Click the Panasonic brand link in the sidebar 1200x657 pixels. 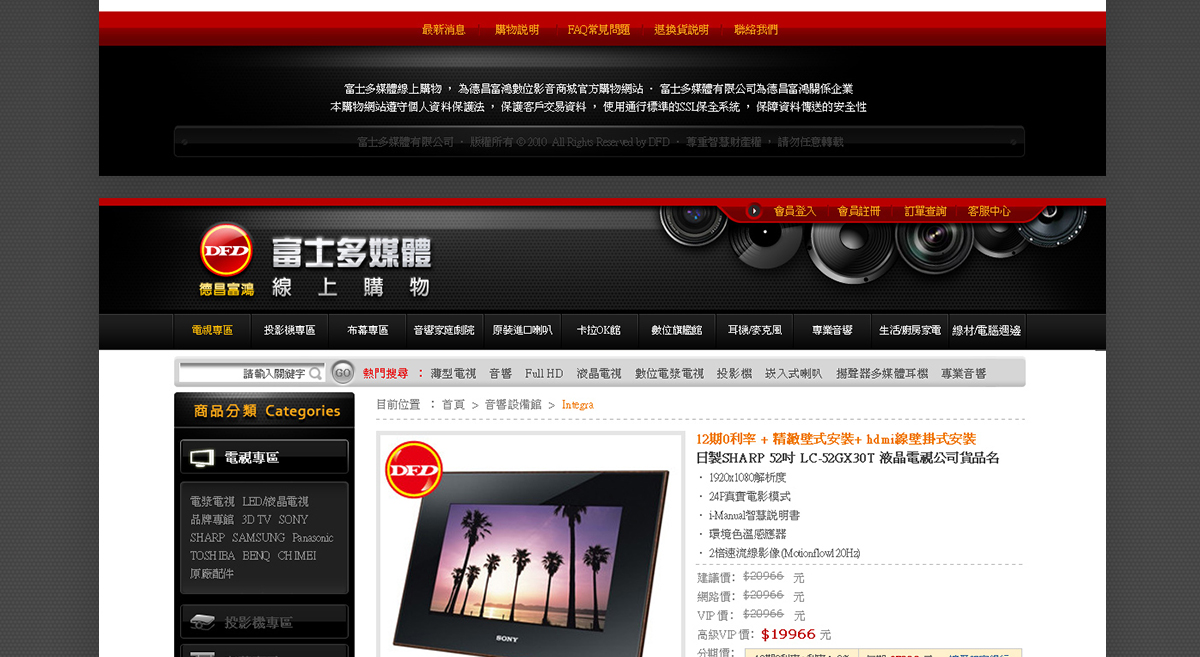click(x=313, y=538)
